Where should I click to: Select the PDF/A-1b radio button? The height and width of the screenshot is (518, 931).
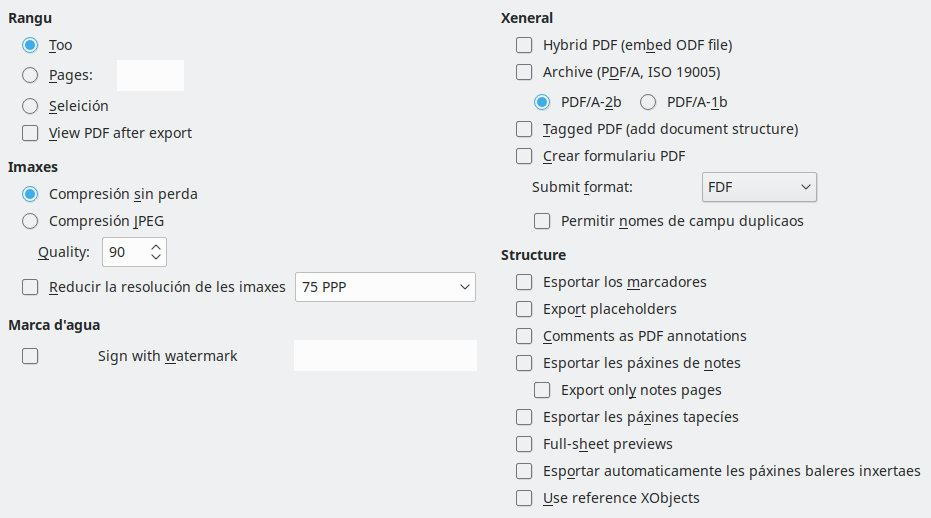648,102
